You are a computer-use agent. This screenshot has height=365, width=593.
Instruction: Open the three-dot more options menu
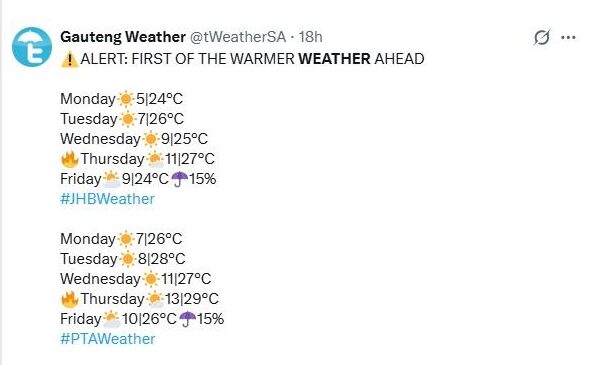tap(568, 37)
